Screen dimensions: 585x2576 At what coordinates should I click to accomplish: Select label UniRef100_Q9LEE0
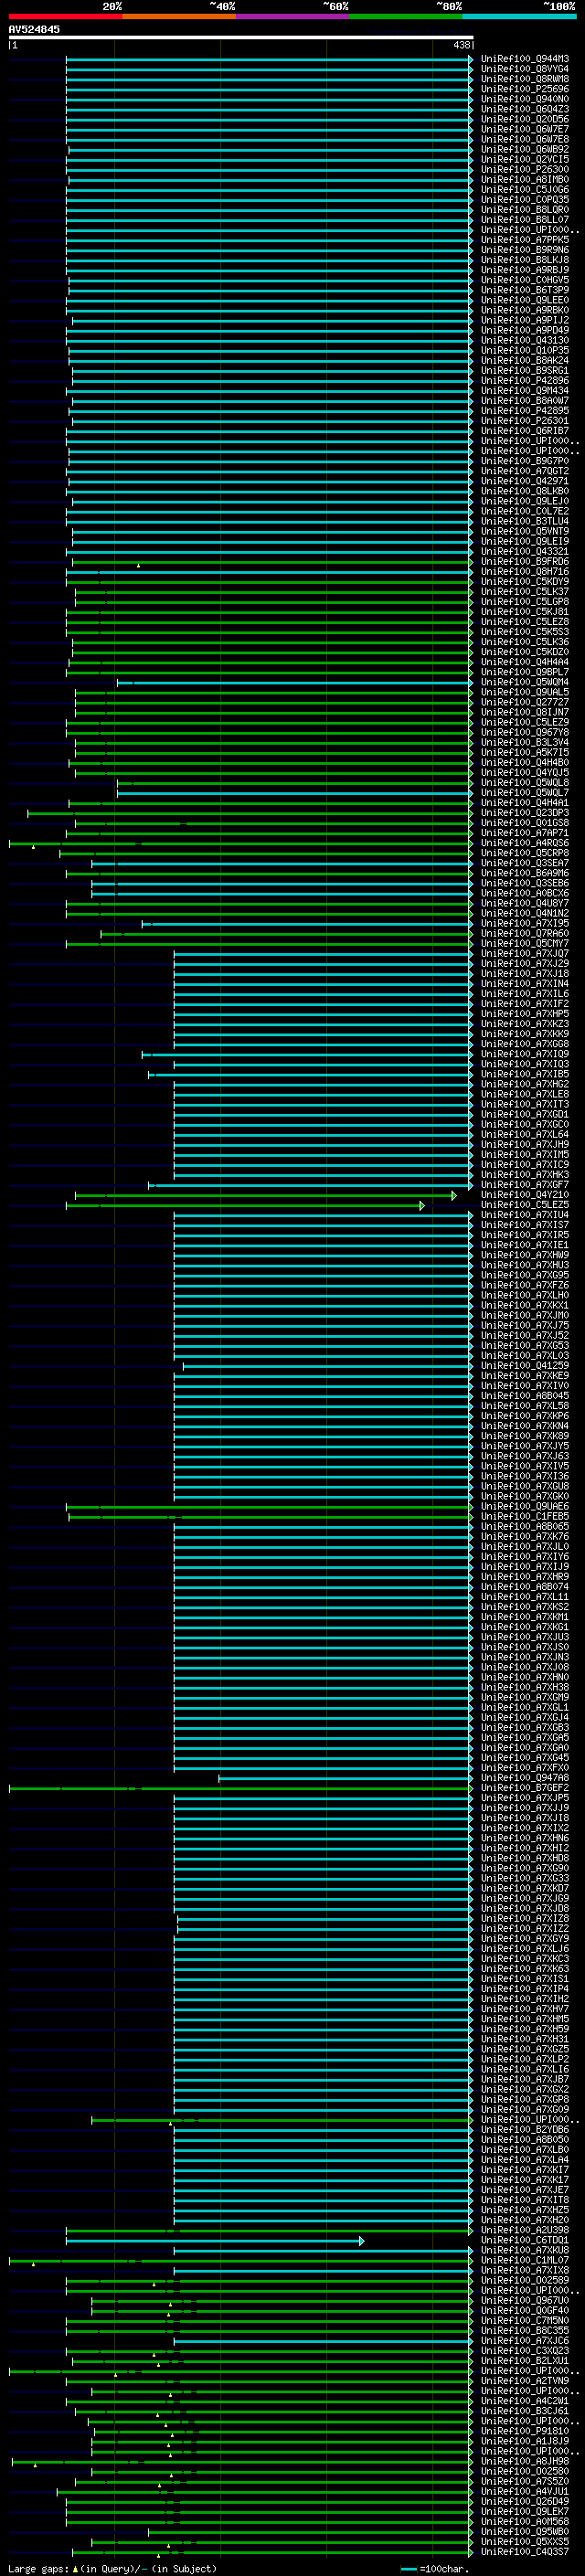click(525, 300)
